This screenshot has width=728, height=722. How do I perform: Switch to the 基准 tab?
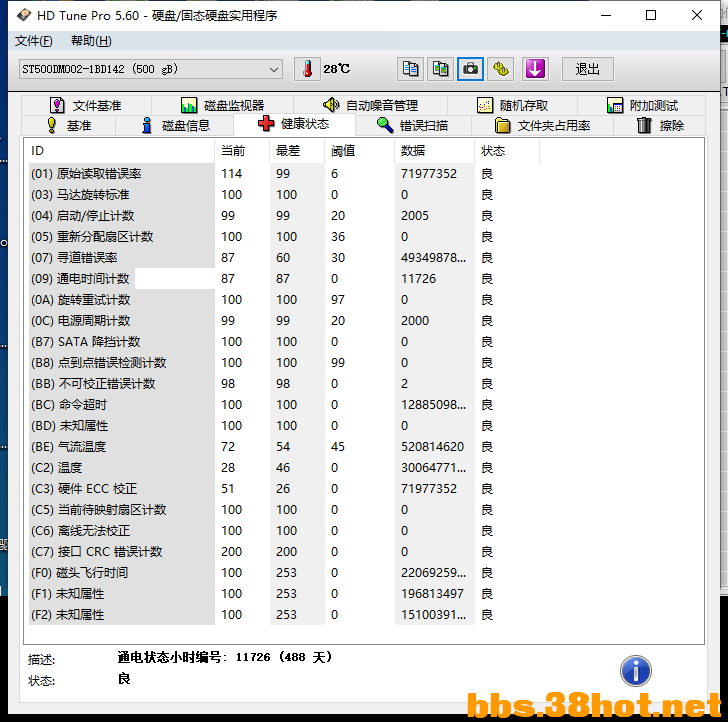[x=69, y=125]
